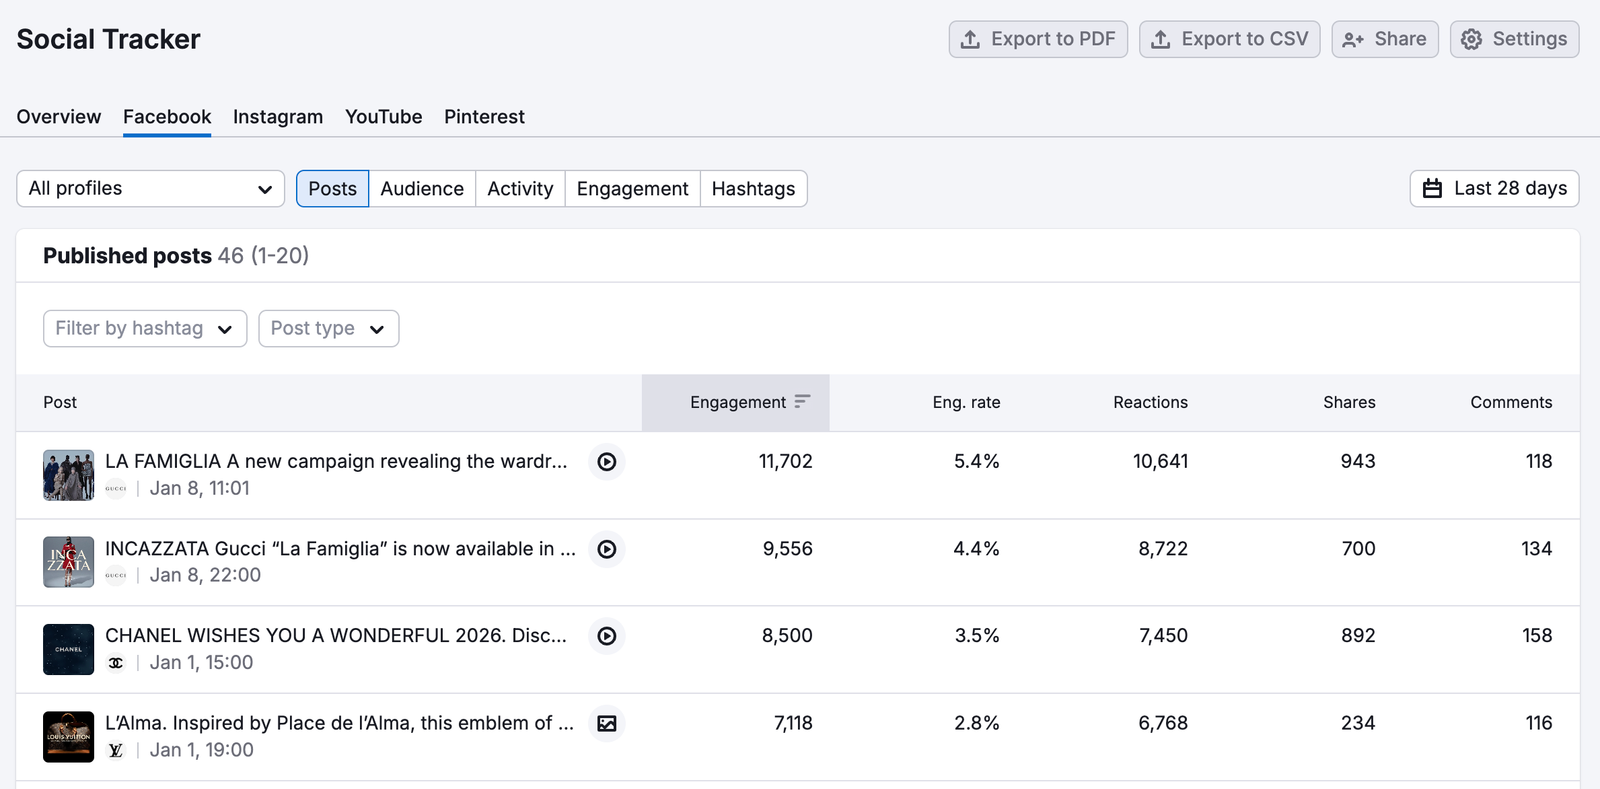Click comments value 134
1600x789 pixels.
coord(1537,548)
